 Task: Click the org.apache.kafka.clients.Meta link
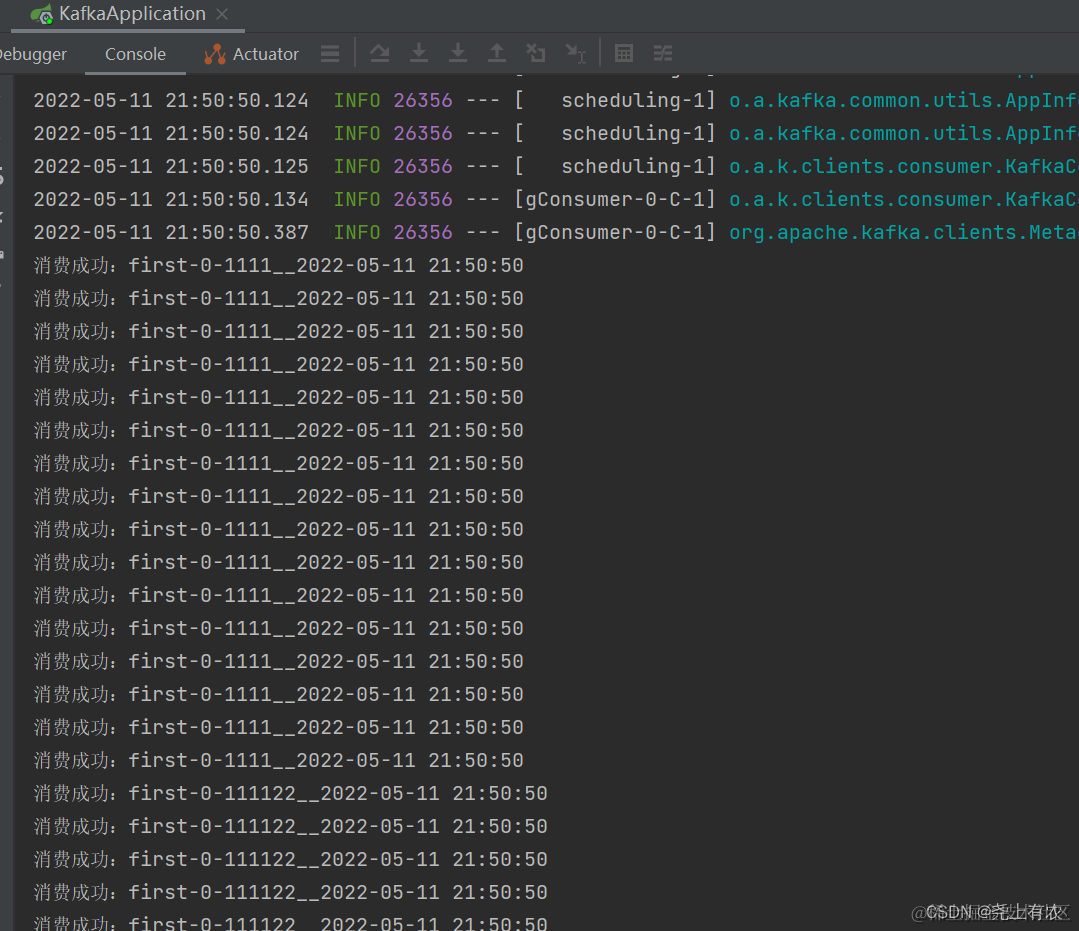[904, 233]
